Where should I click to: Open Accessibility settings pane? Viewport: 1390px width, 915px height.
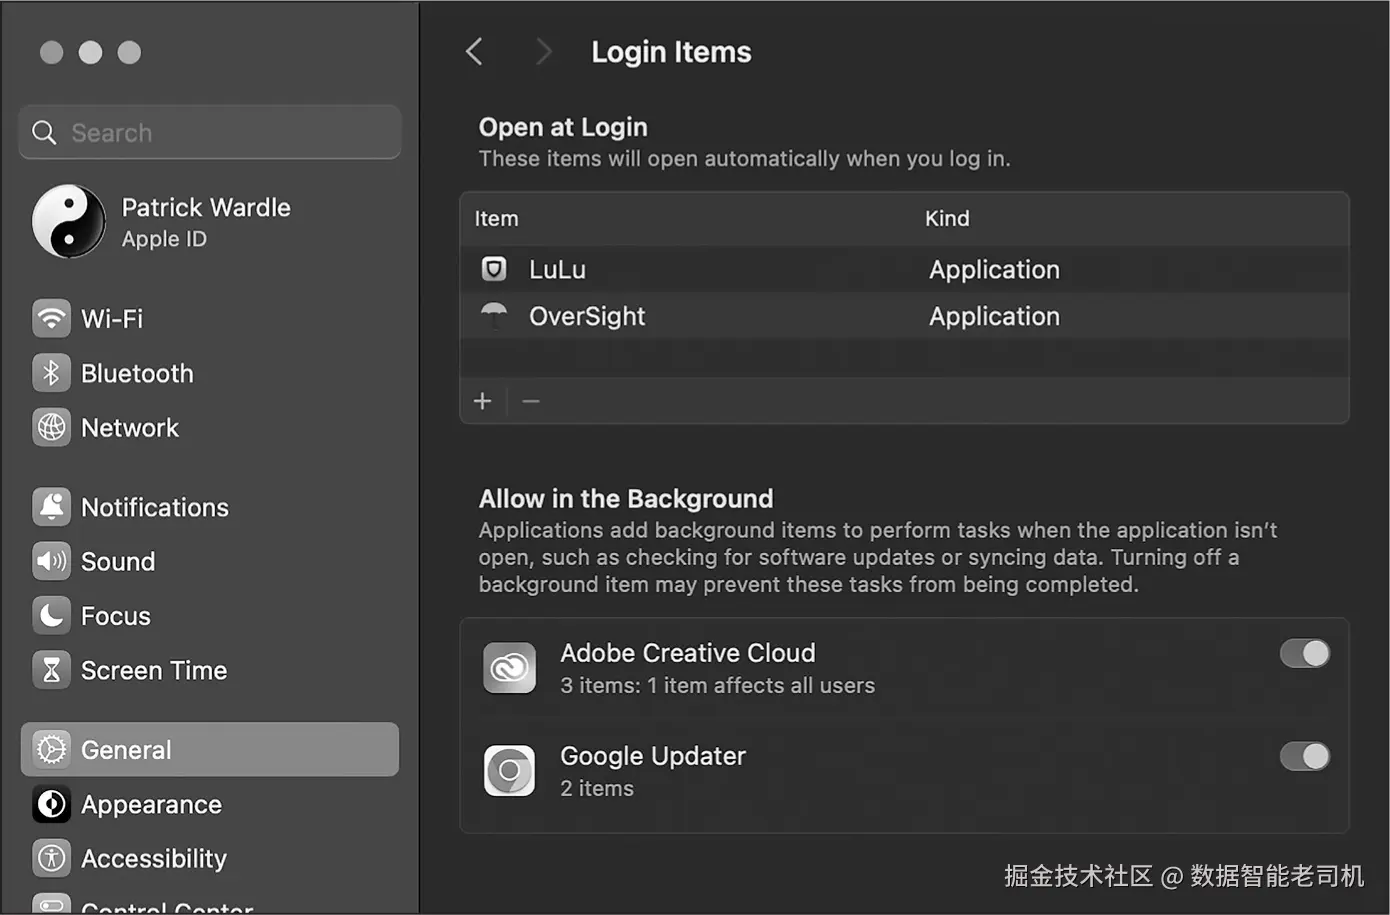tap(210, 858)
